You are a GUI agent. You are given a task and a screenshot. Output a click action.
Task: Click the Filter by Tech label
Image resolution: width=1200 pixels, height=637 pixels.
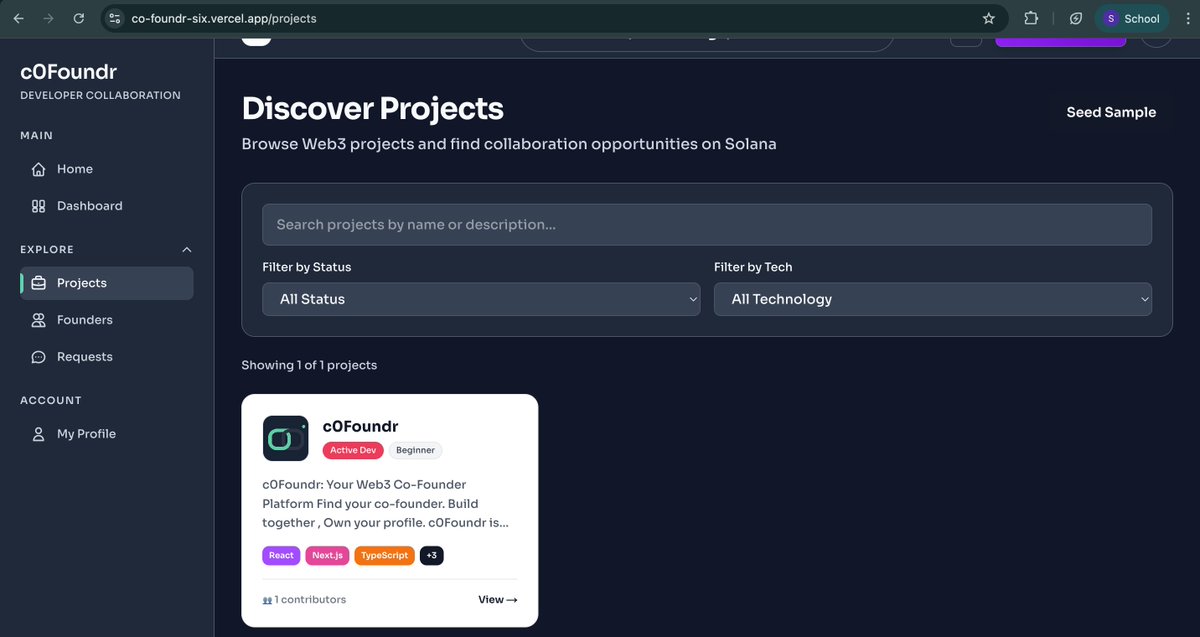tap(753, 267)
